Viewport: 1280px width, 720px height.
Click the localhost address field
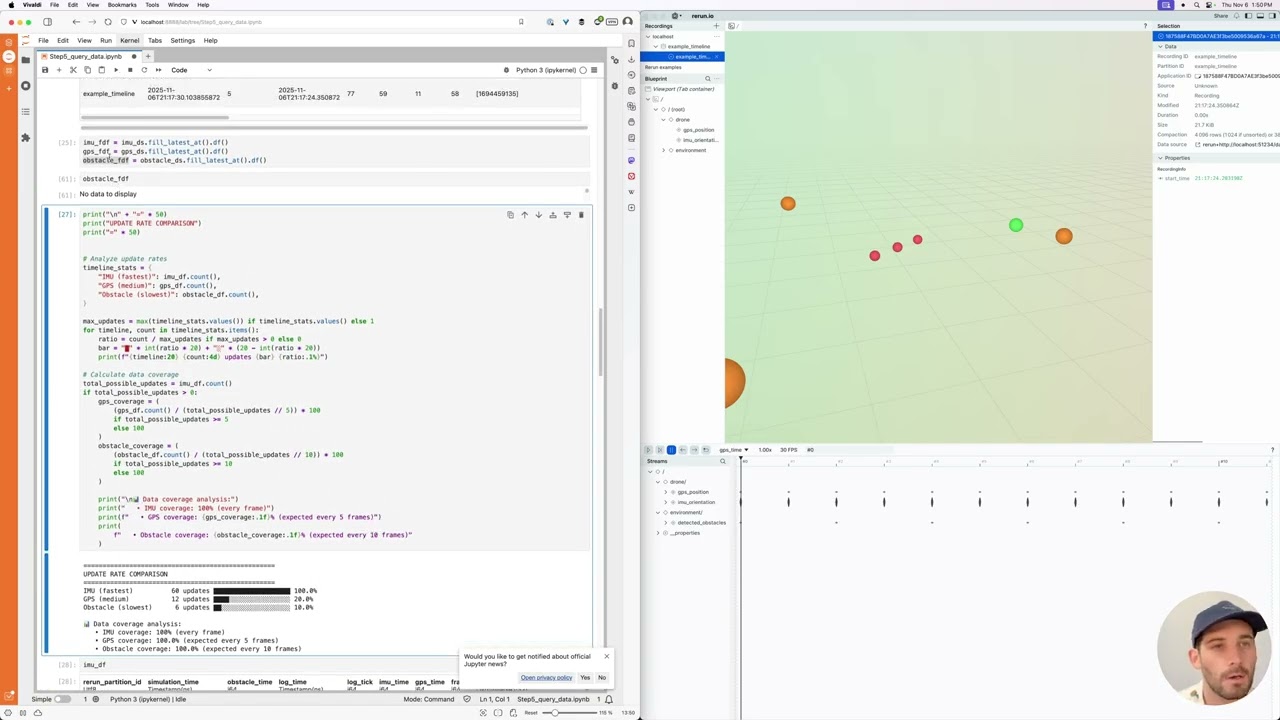320,22
